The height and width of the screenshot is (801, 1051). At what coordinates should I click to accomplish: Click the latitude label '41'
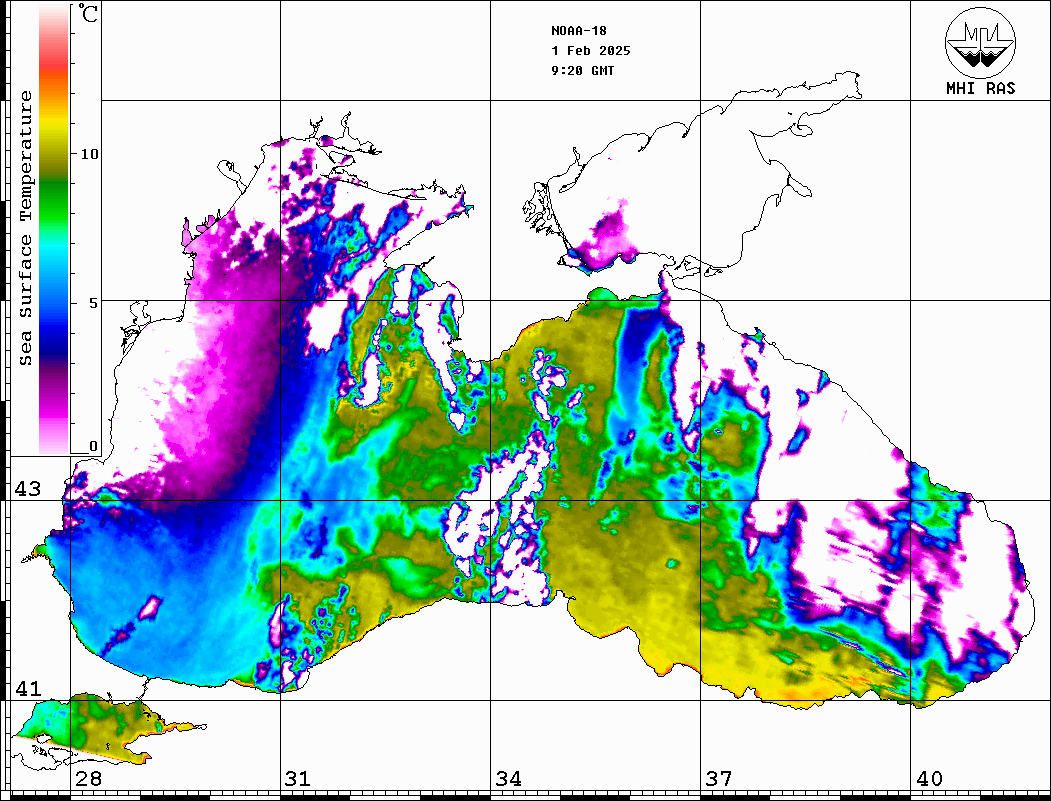[x=28, y=689]
